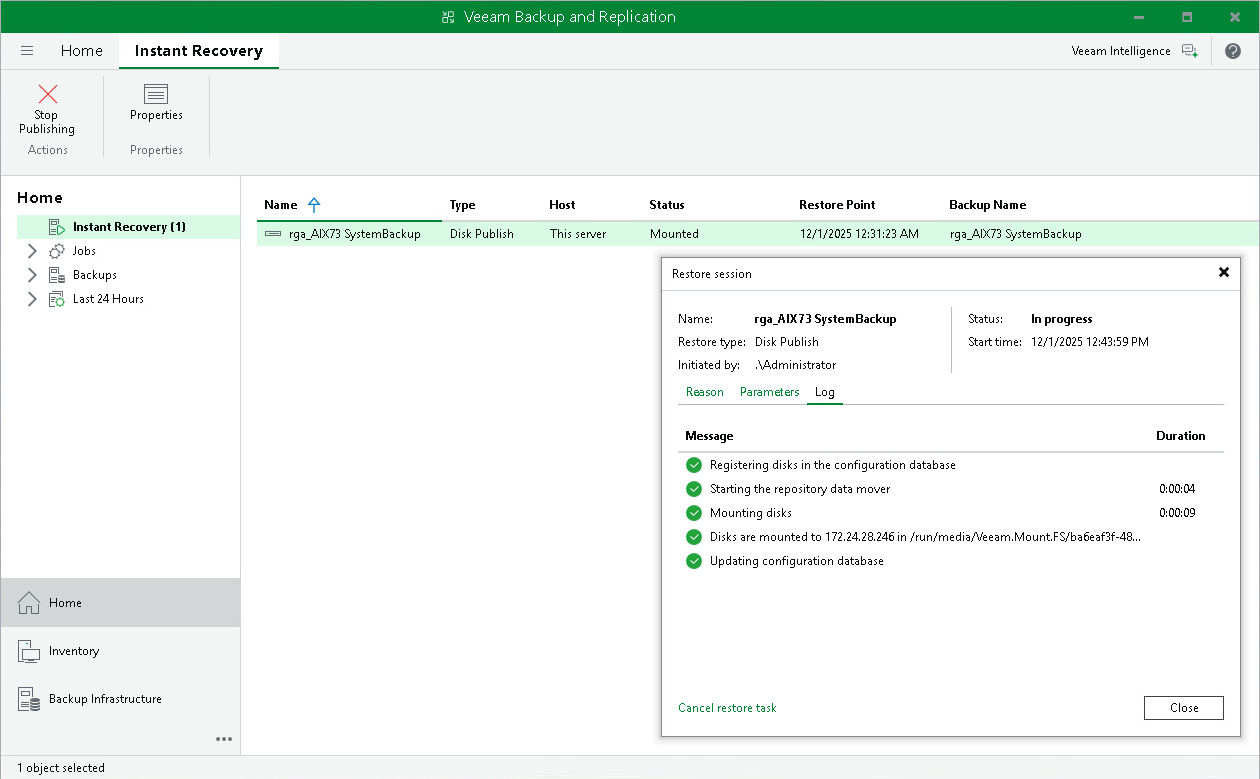
Task: Expand the Backups tree node
Action: pos(31,274)
